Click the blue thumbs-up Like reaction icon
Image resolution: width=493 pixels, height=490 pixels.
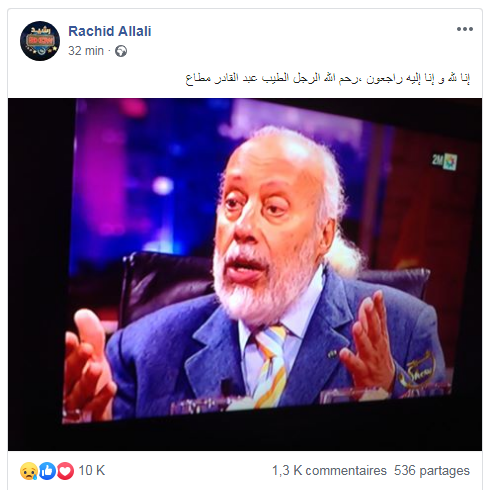click(47, 471)
